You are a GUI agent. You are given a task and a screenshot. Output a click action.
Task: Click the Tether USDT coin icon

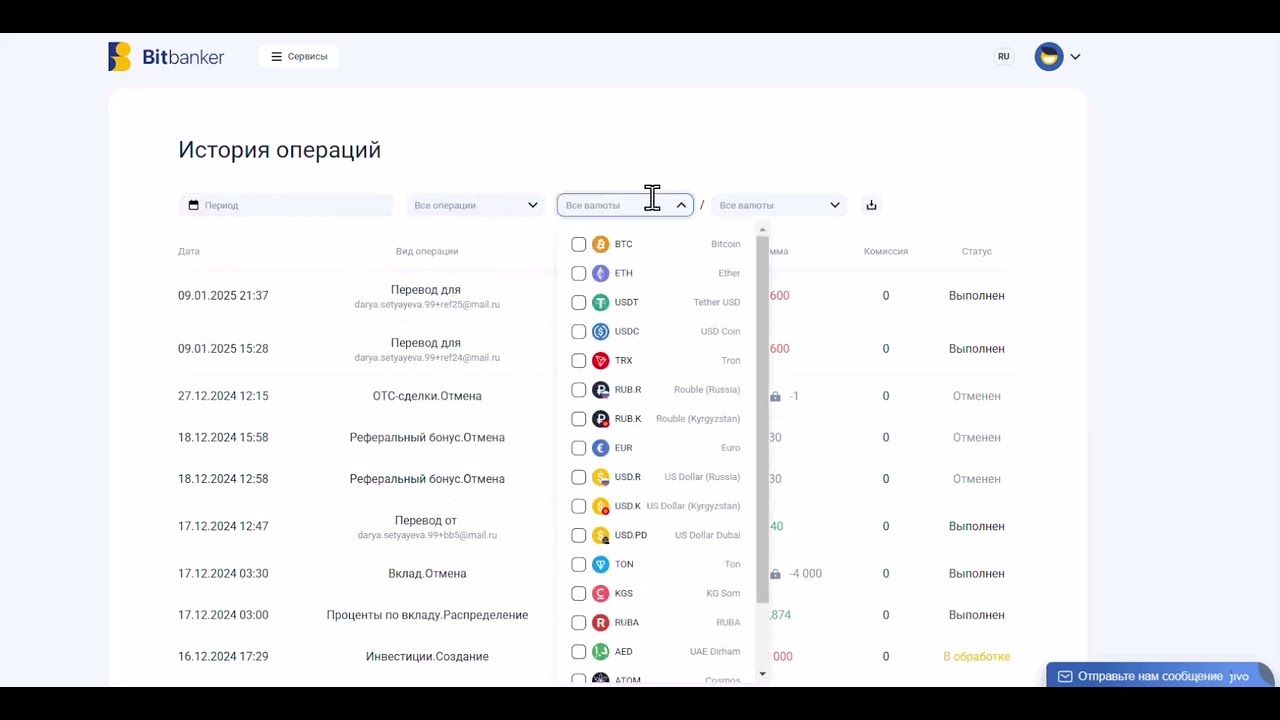(x=600, y=302)
